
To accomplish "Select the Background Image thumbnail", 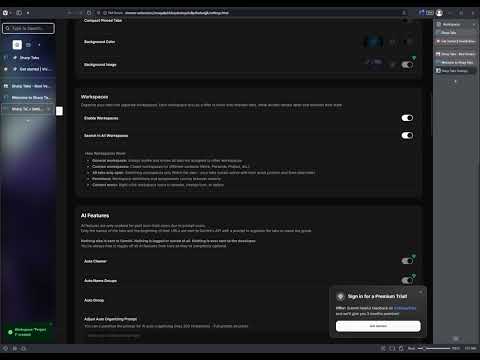I will 375,62.
